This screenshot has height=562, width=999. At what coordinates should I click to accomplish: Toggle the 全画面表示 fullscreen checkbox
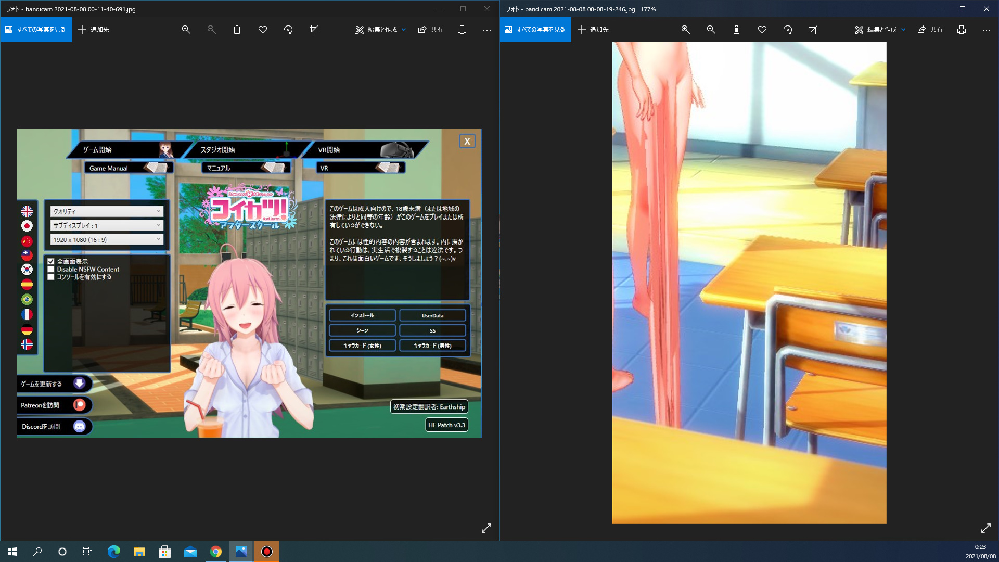51,261
